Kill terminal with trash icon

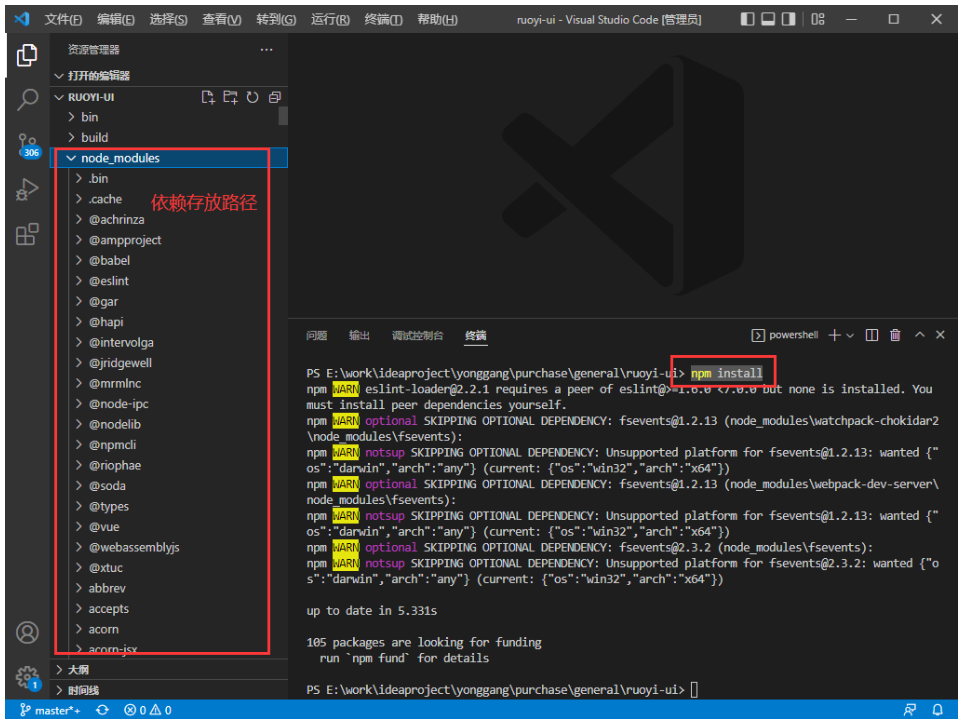(895, 335)
